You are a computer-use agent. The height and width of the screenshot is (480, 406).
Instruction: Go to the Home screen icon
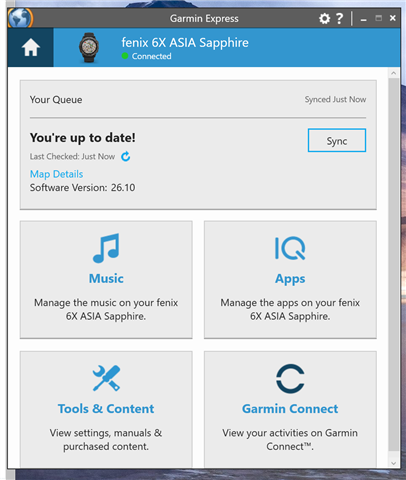(31, 47)
